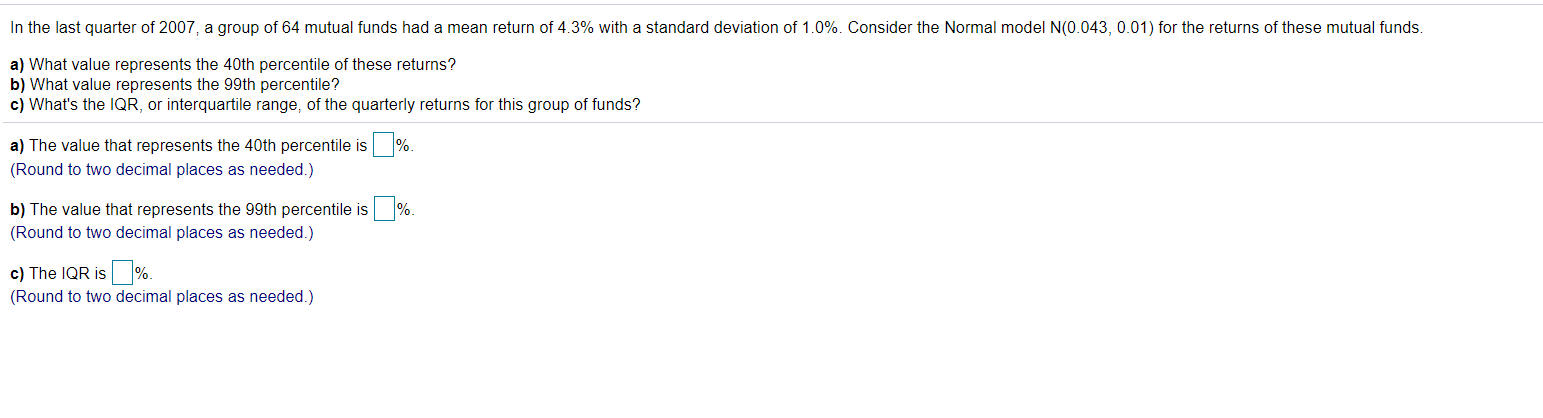Select question a) about the 40th percentile

pos(233,65)
